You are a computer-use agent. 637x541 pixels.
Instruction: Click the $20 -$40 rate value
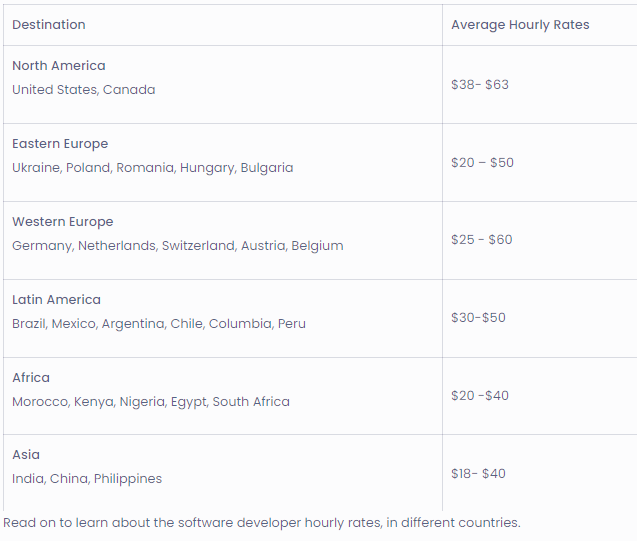click(480, 396)
